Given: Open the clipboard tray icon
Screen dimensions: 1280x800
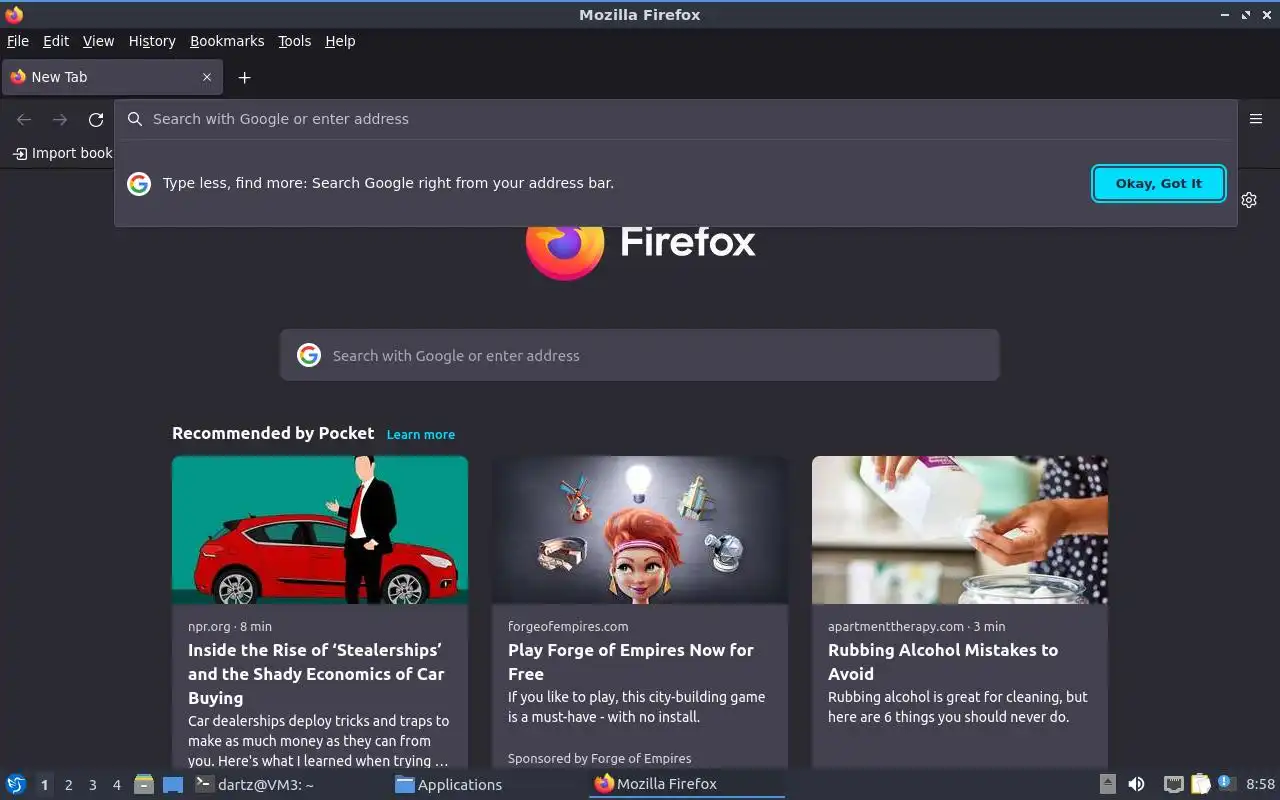Looking at the screenshot, I should click(x=1201, y=784).
